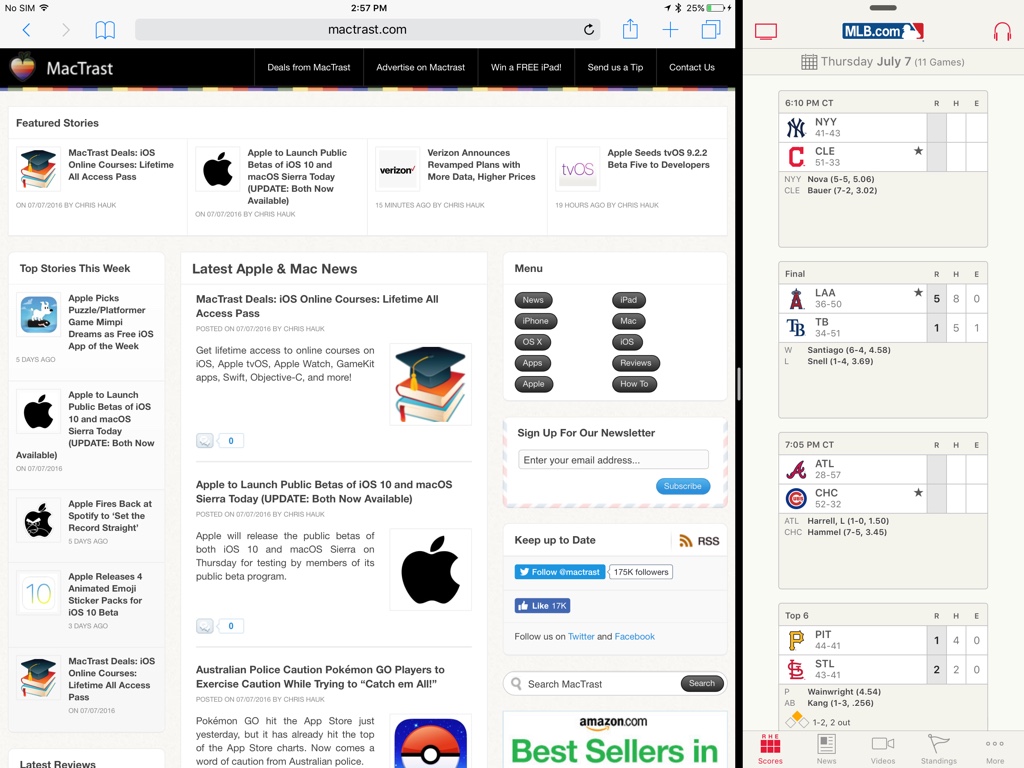Open calendar icon next to Thursday July 7
The height and width of the screenshot is (768, 1024).
click(x=809, y=62)
